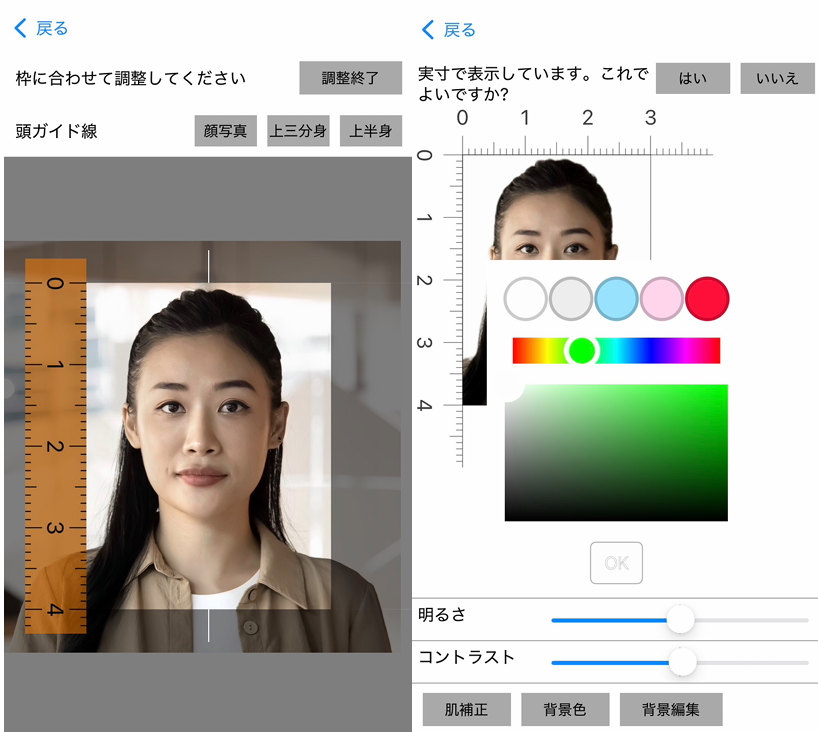Image resolution: width=818 pixels, height=732 pixels.
Task: Switch to the 上三分身 guide
Action: [x=298, y=130]
